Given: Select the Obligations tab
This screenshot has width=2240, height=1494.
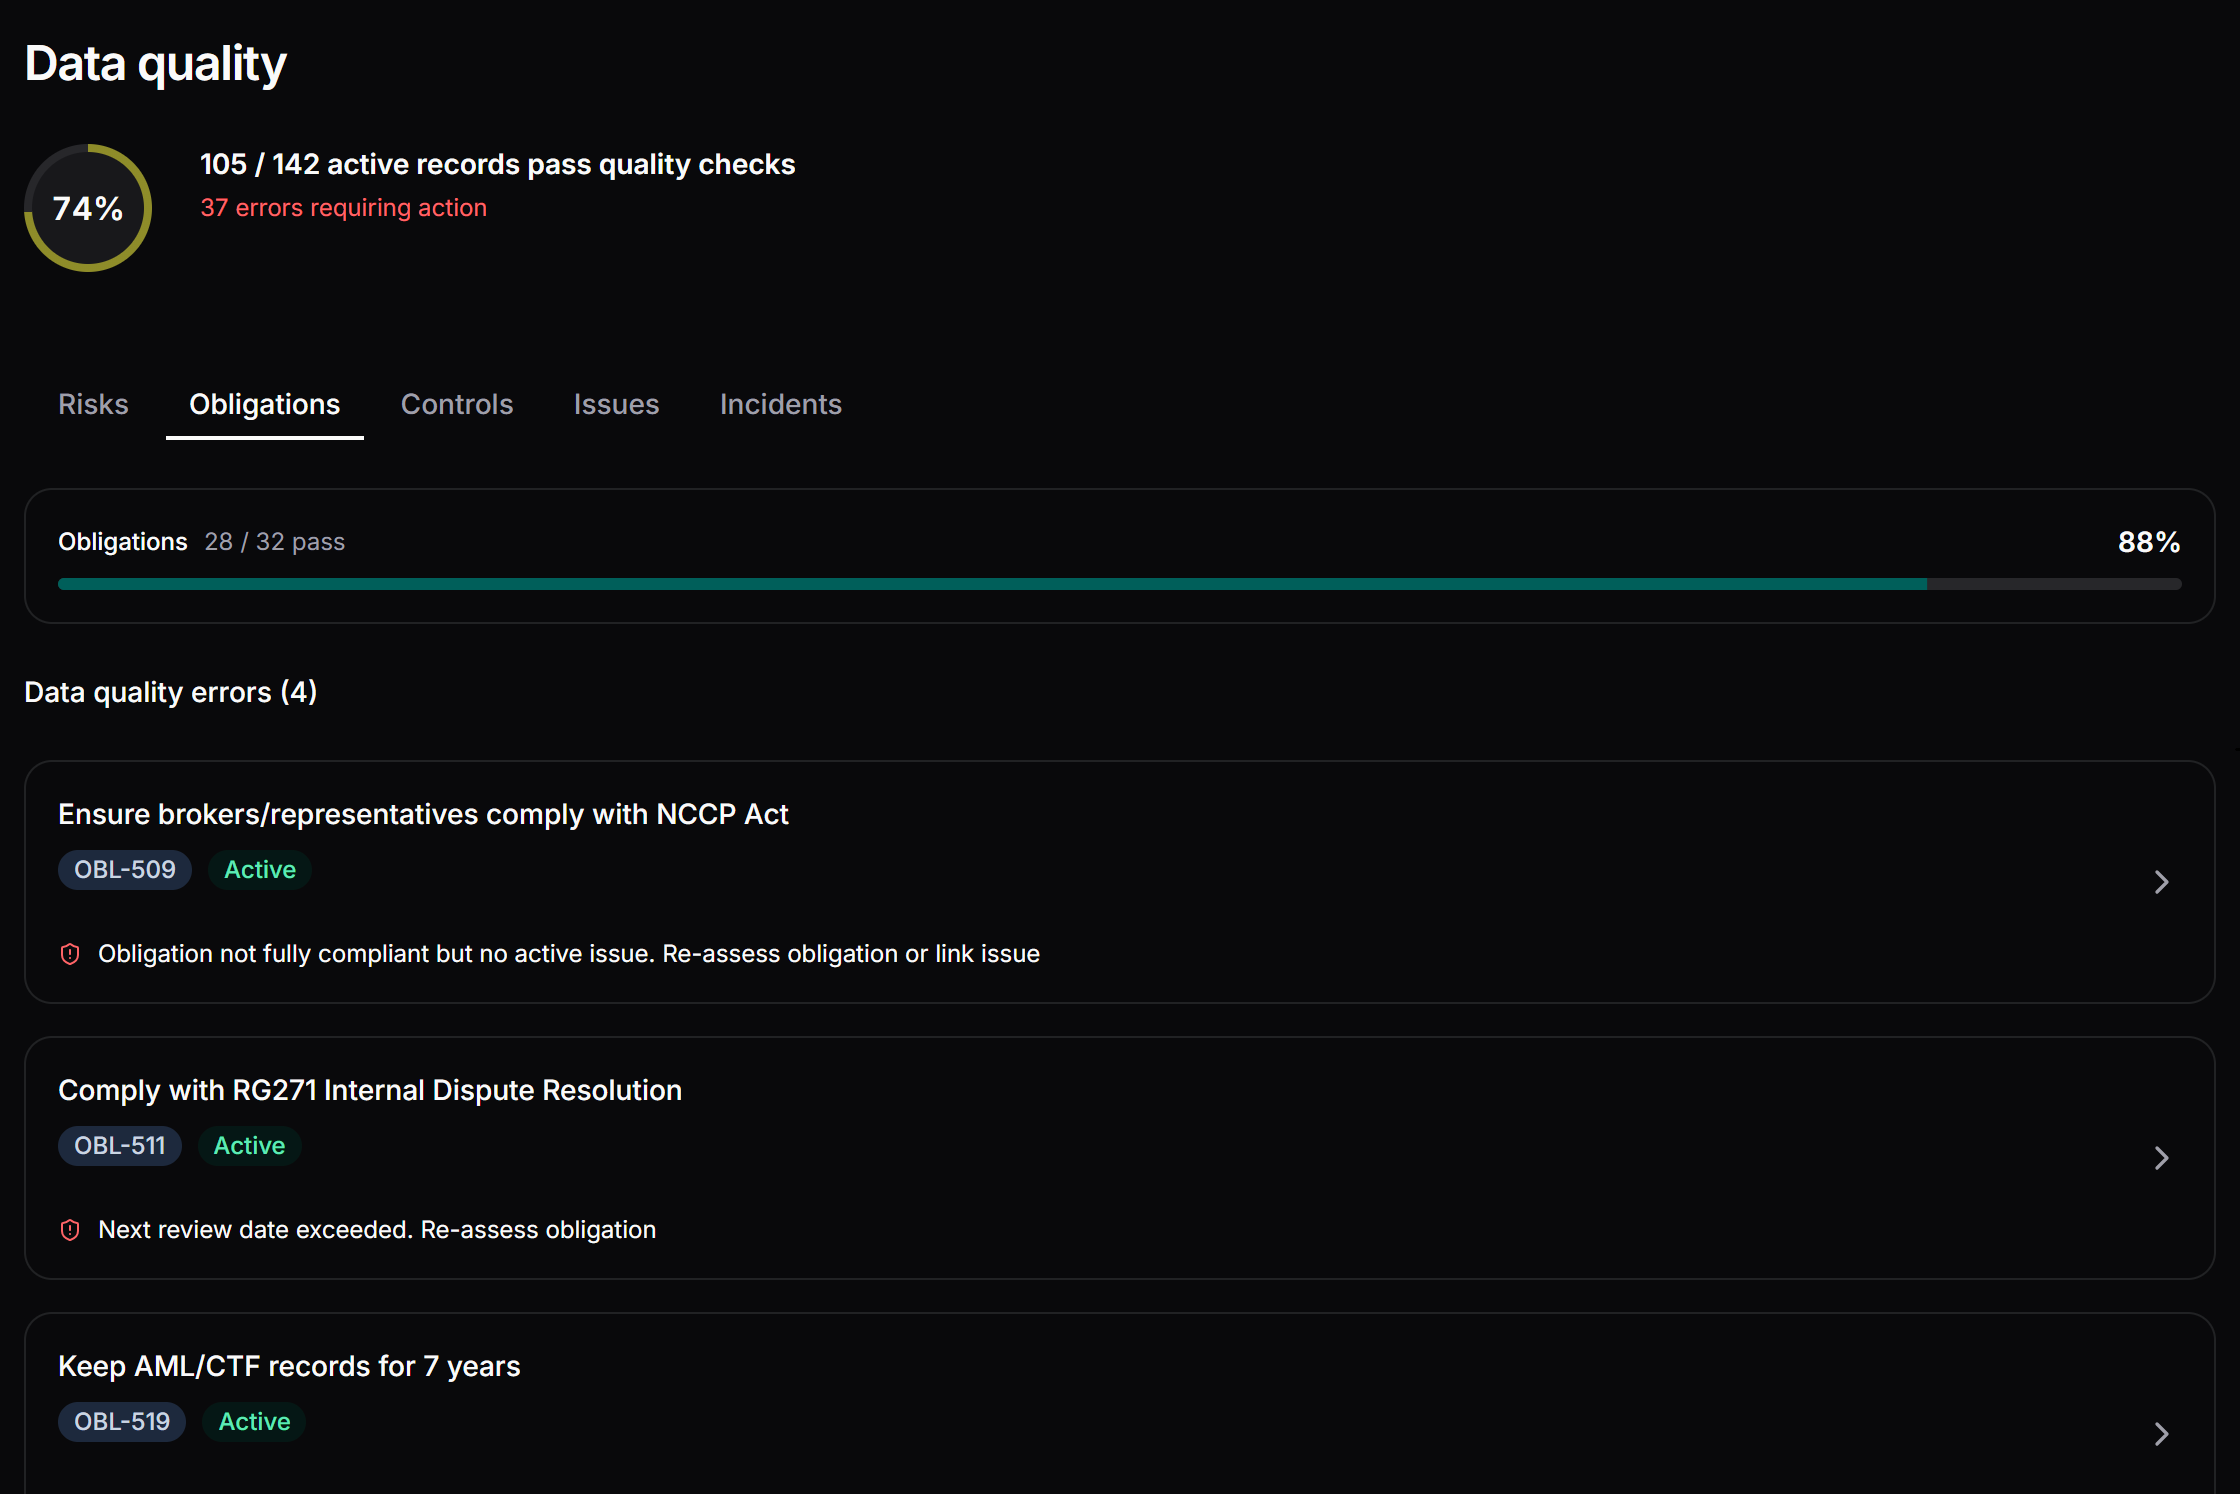Looking at the screenshot, I should [265, 404].
